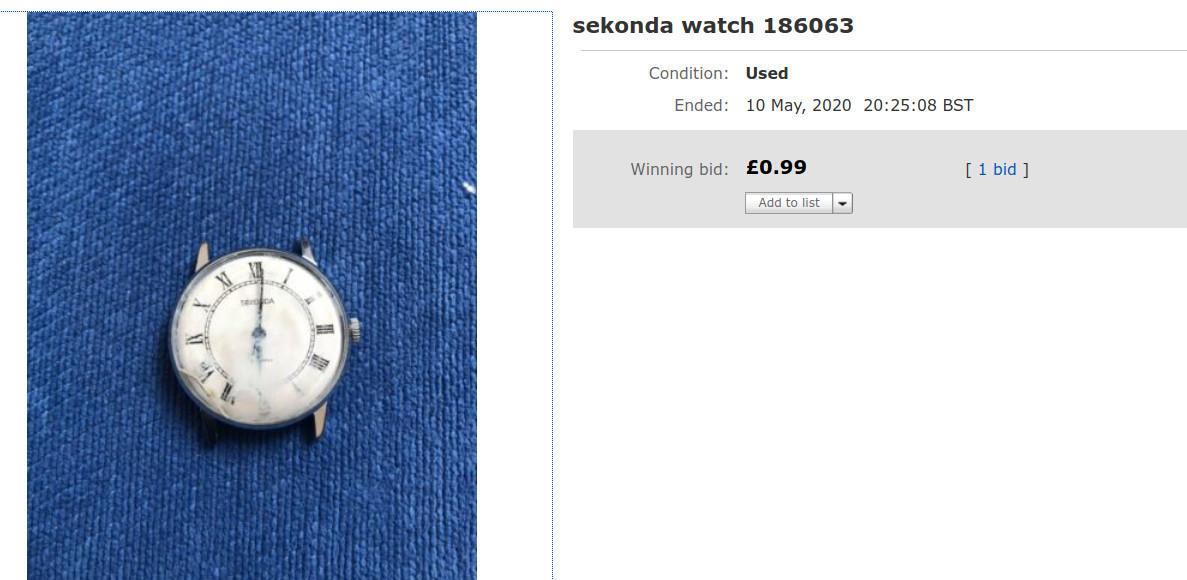This screenshot has height=580, width=1187.
Task: Click the center of the watch hands
Action: coord(259,331)
